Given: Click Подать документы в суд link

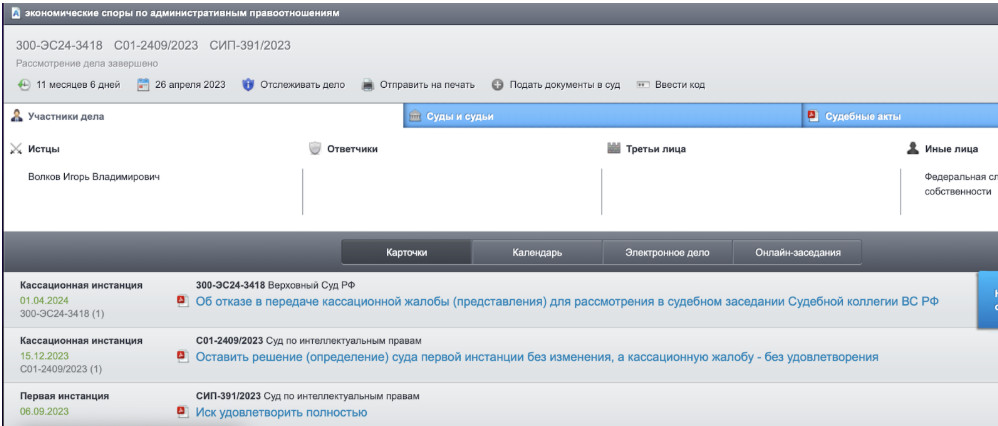Looking at the screenshot, I should pos(565,85).
